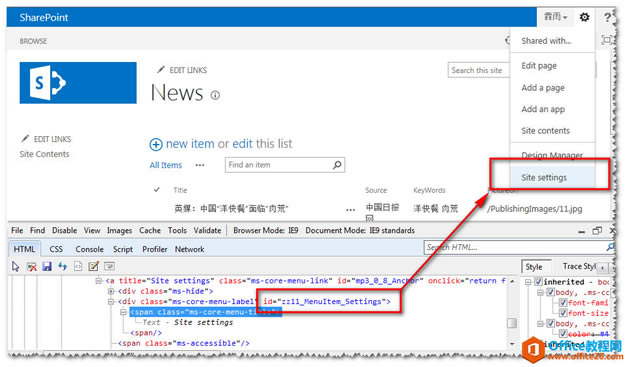
Task: Open the Find menu
Action: (x=37, y=230)
